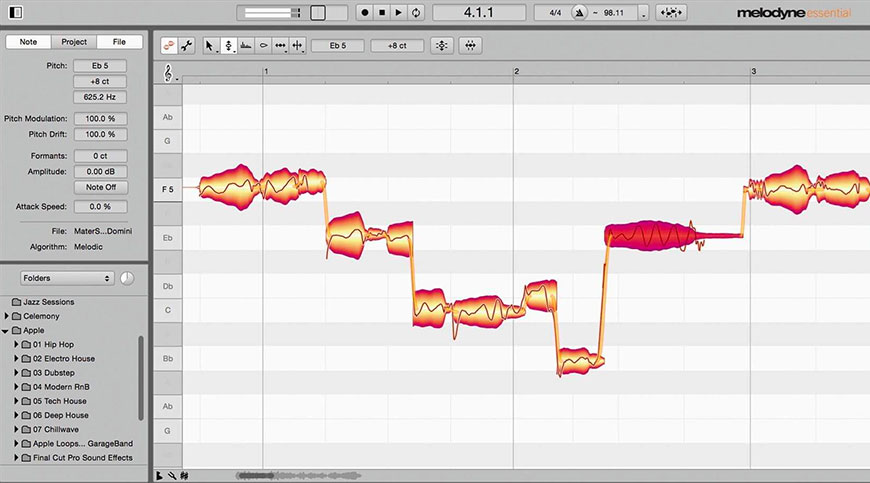870x483 pixels.
Task: Select the main arrow tool
Action: (x=210, y=46)
